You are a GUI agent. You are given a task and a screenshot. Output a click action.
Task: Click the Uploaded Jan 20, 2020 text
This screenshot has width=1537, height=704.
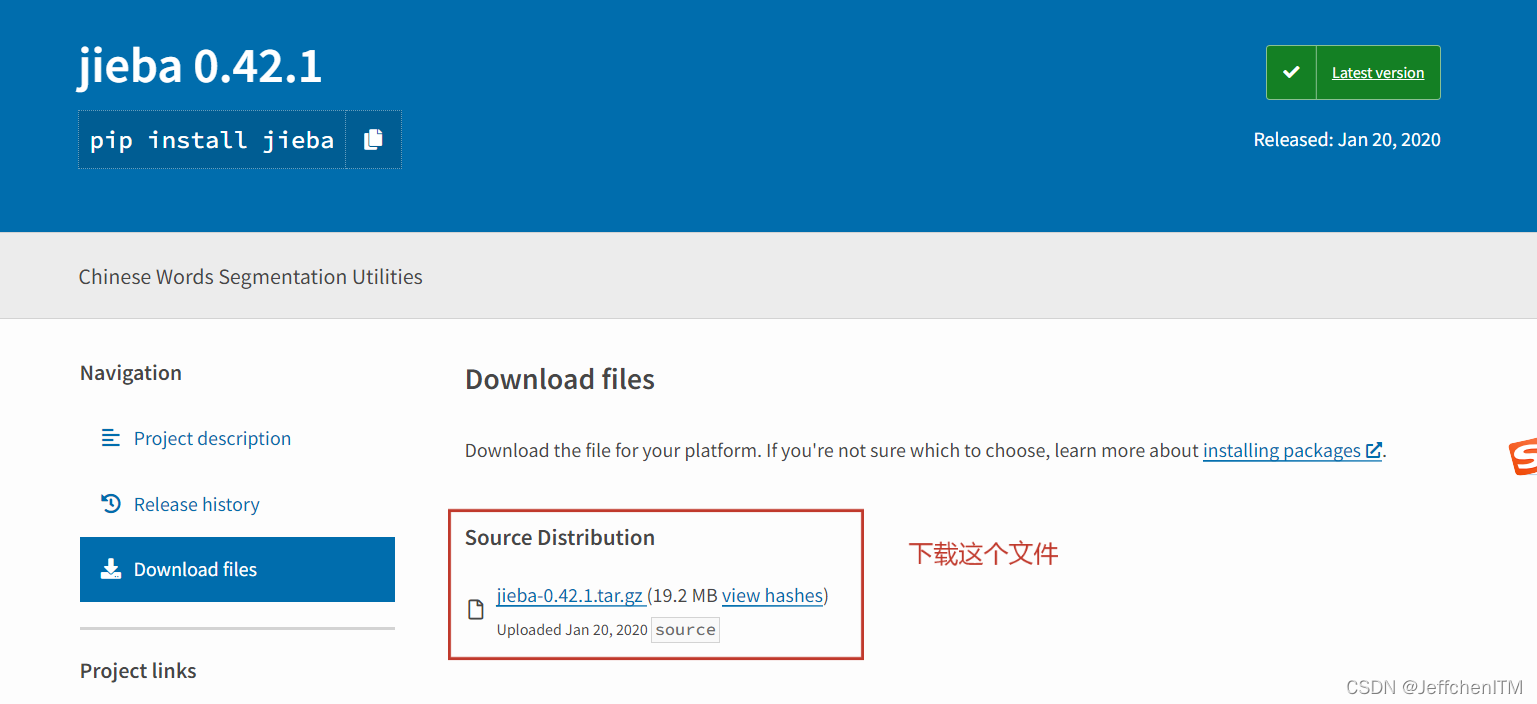coord(572,630)
